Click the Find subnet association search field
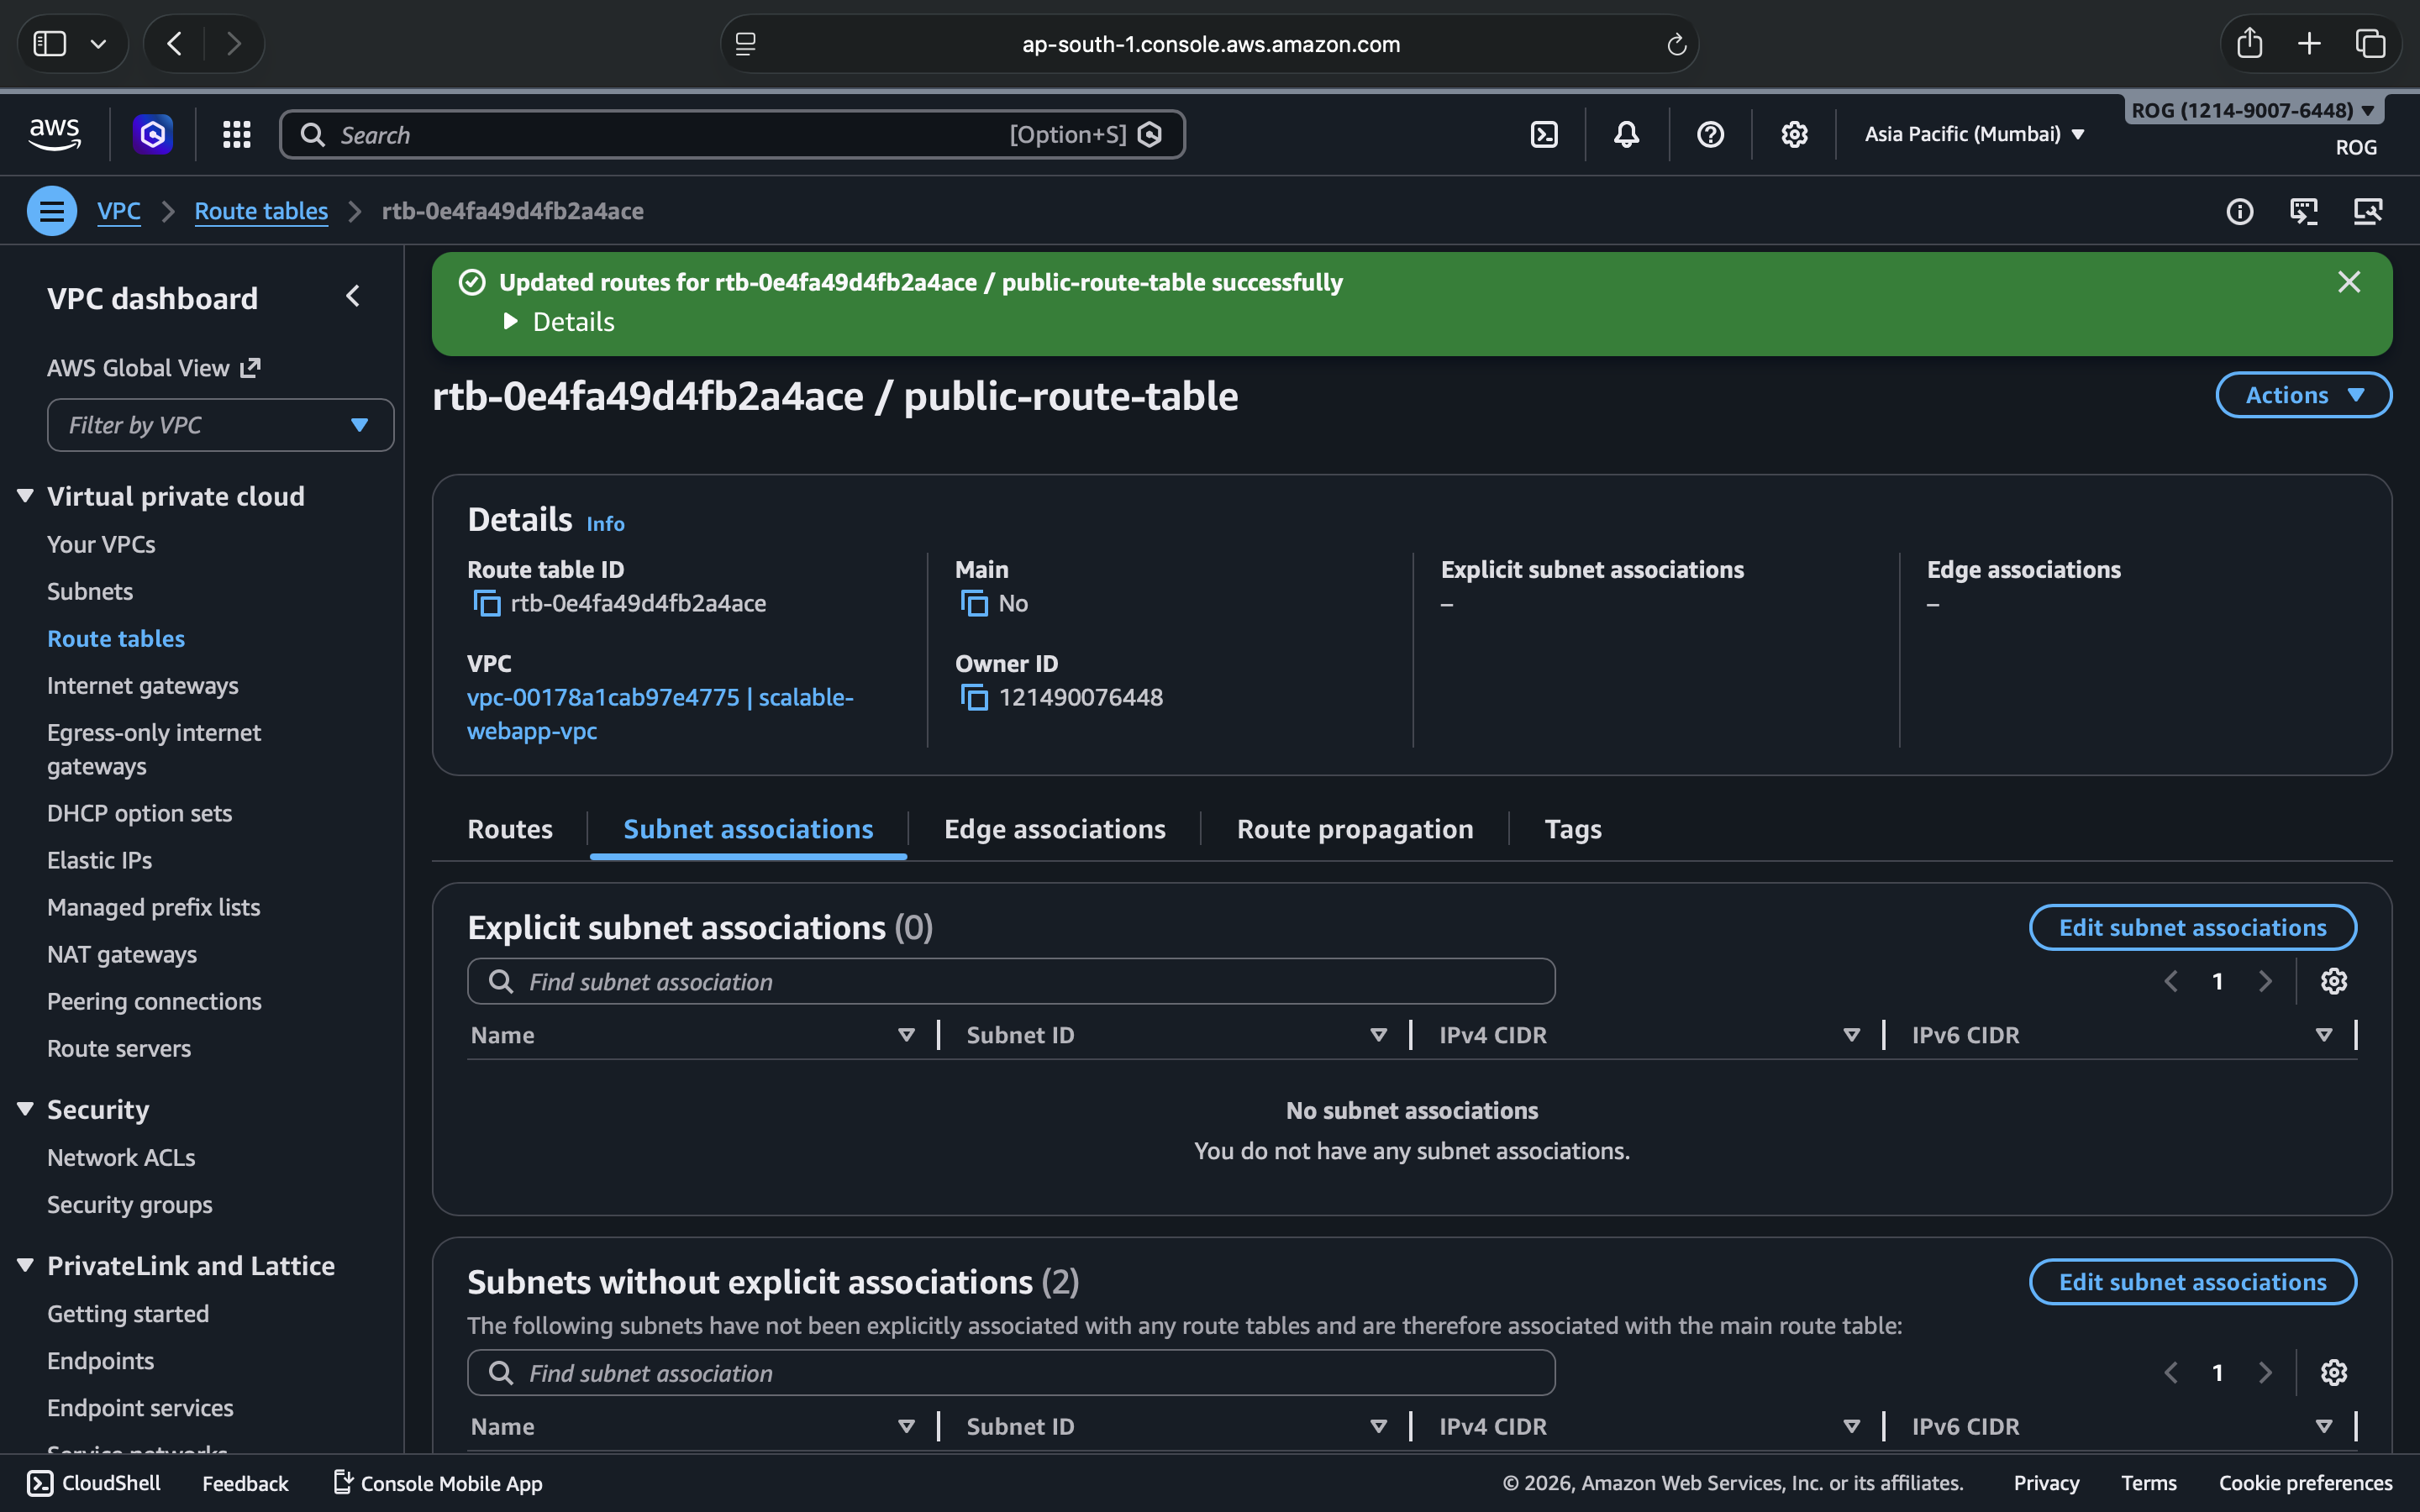 tap(1010, 981)
